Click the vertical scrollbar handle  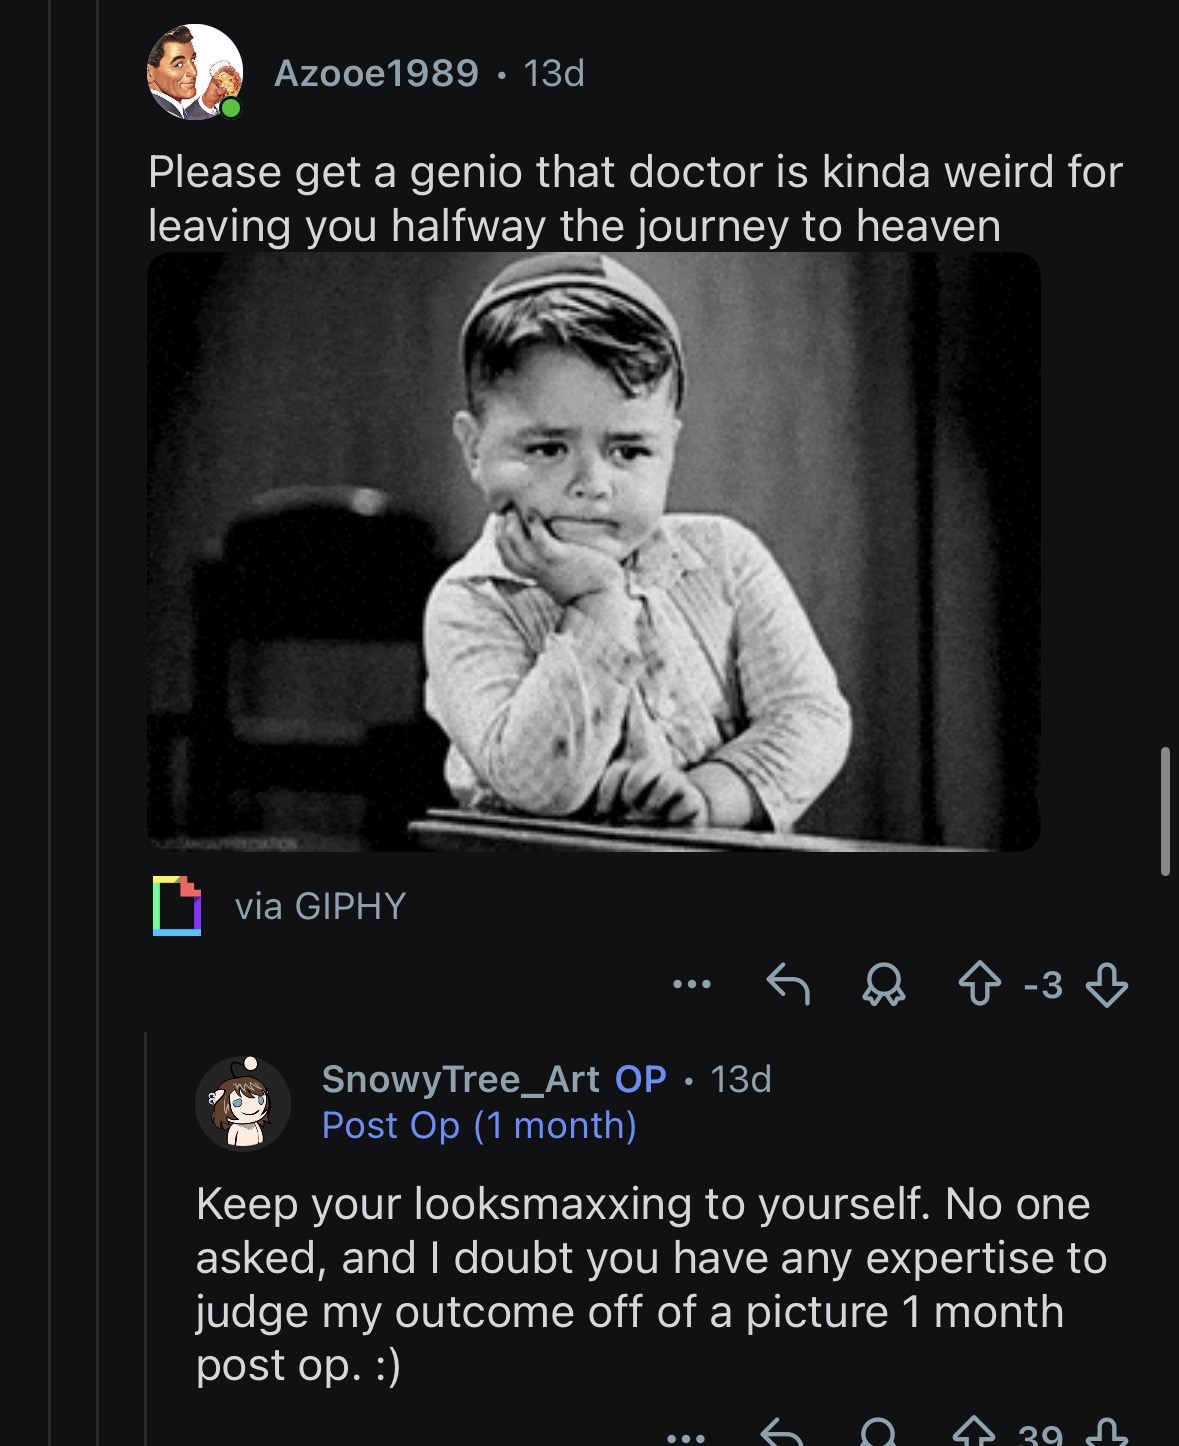tap(1165, 810)
